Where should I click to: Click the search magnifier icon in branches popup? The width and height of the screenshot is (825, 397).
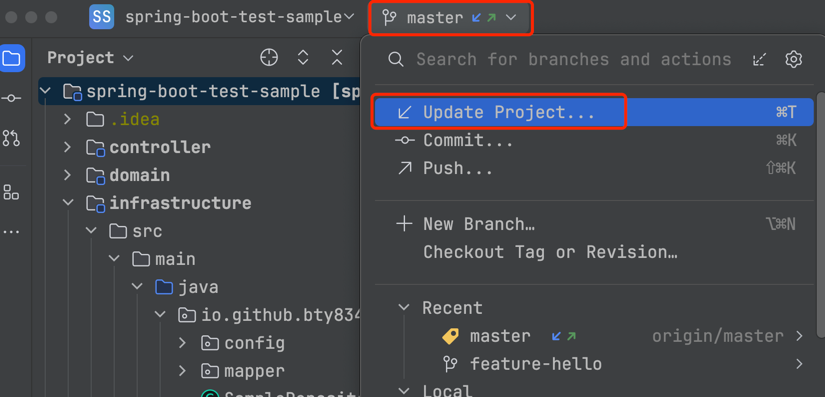pyautogui.click(x=396, y=59)
